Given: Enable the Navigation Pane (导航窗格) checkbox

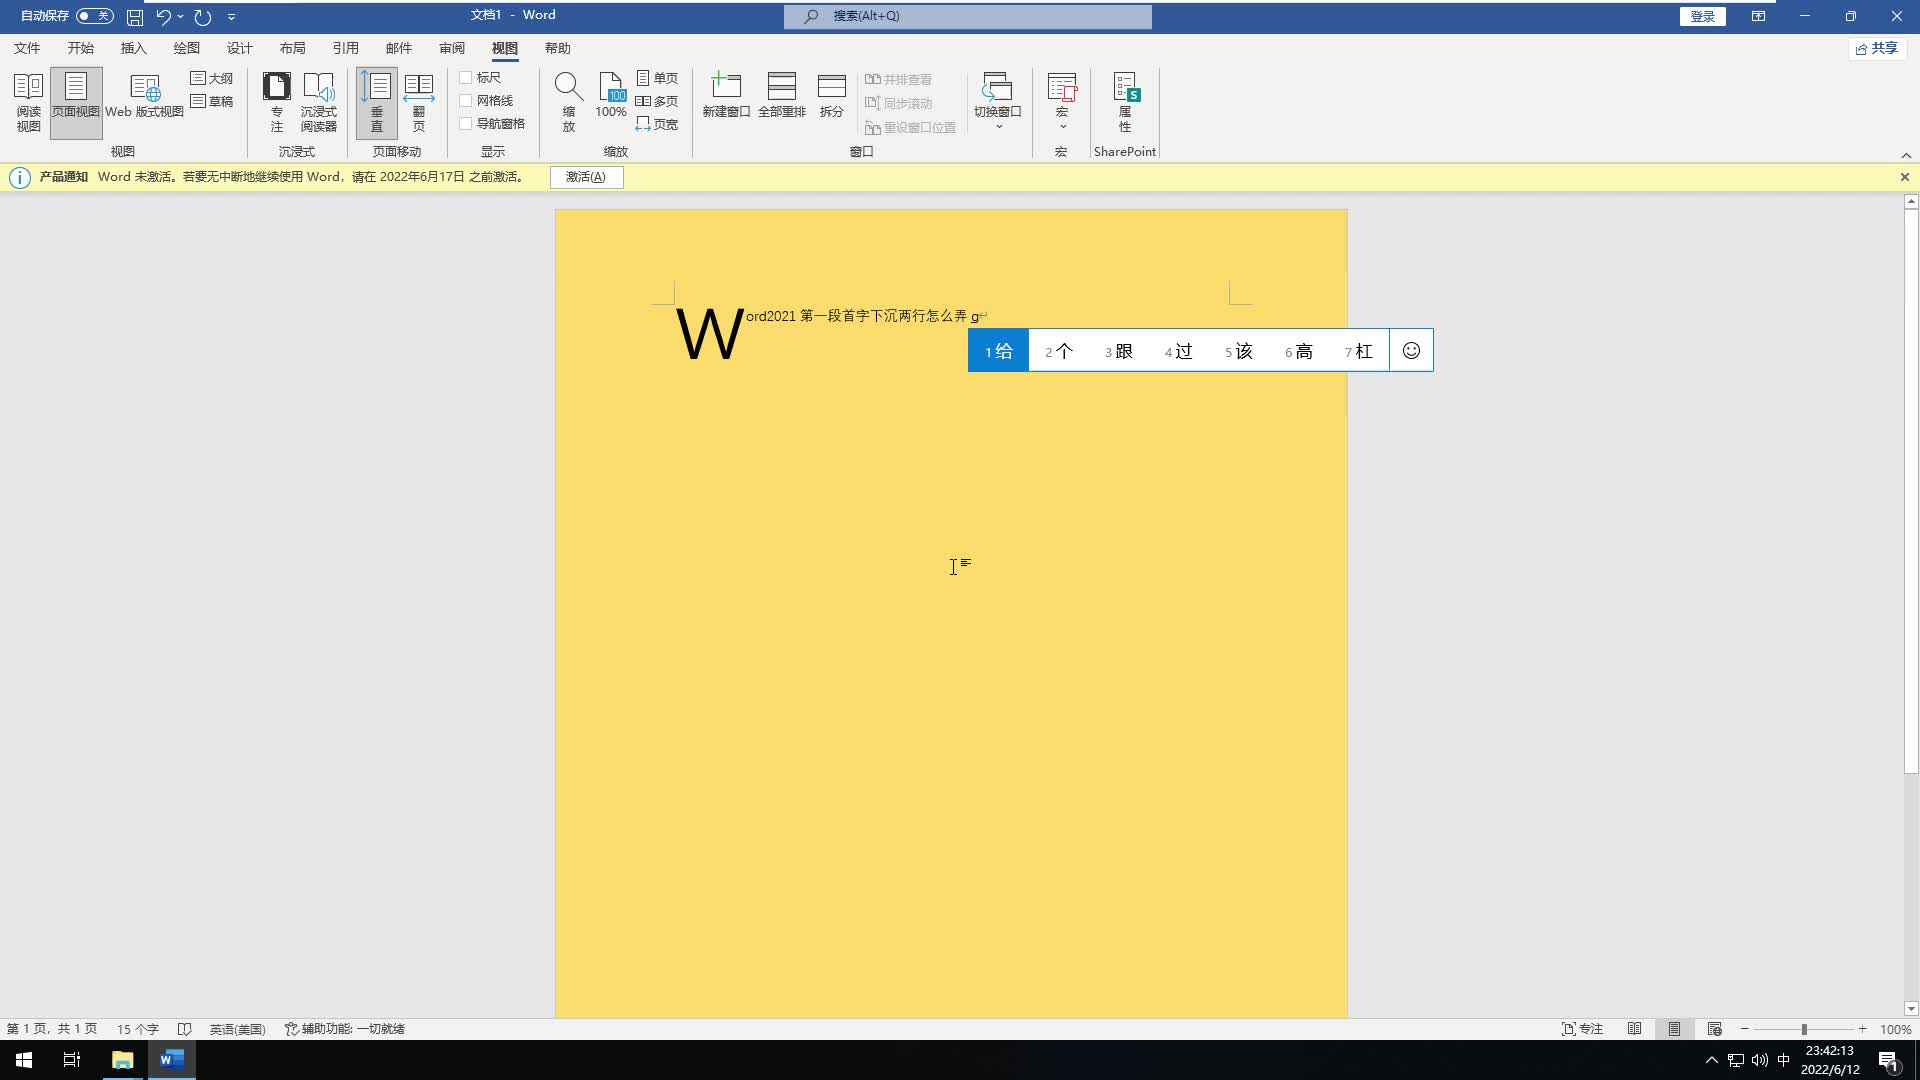Looking at the screenshot, I should pos(465,124).
